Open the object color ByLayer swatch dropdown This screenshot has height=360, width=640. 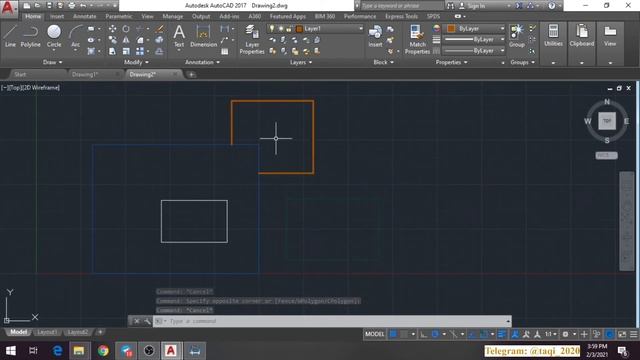point(474,29)
